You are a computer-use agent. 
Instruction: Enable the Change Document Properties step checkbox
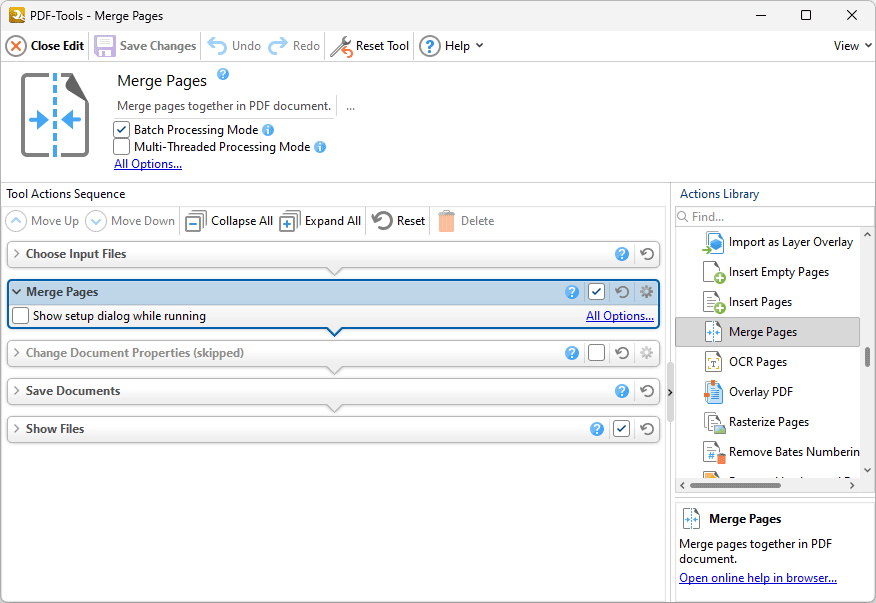click(596, 353)
